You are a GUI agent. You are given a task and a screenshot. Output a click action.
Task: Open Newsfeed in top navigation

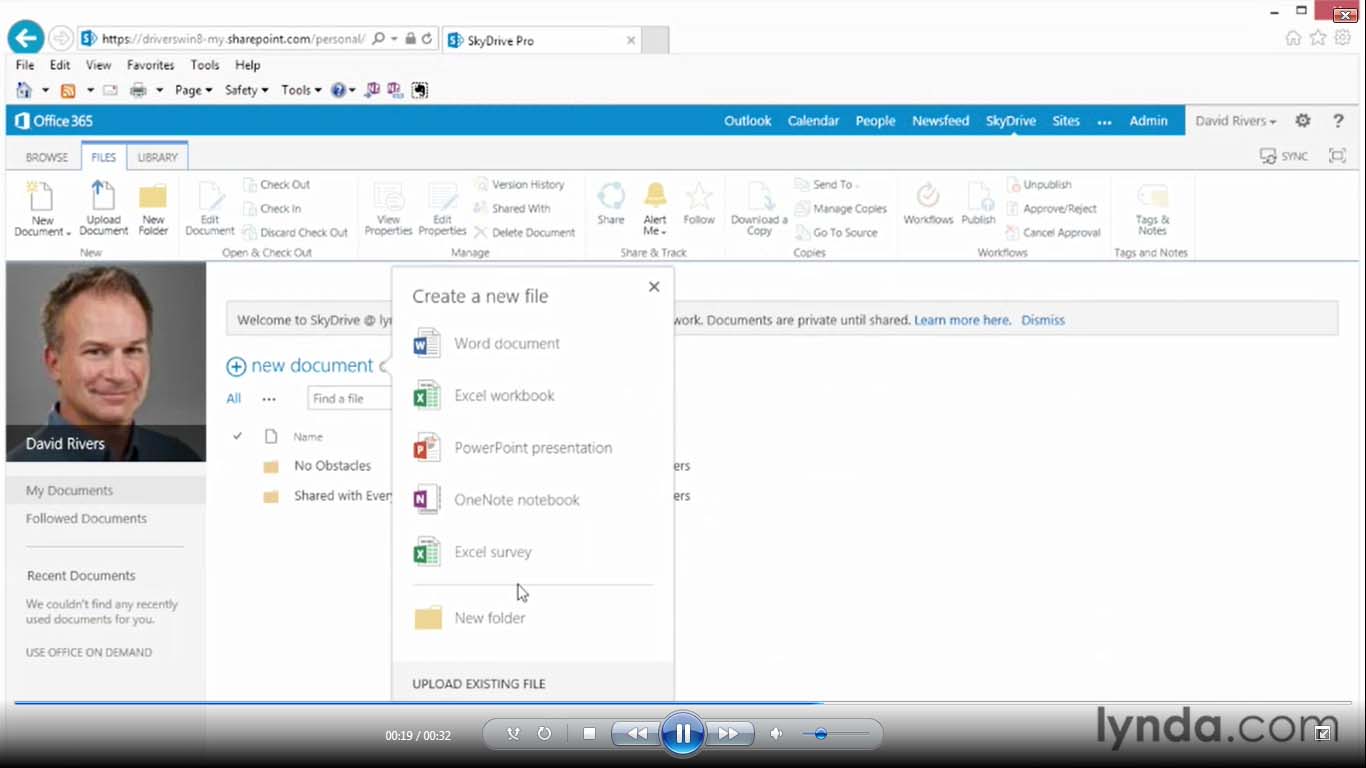pos(940,120)
